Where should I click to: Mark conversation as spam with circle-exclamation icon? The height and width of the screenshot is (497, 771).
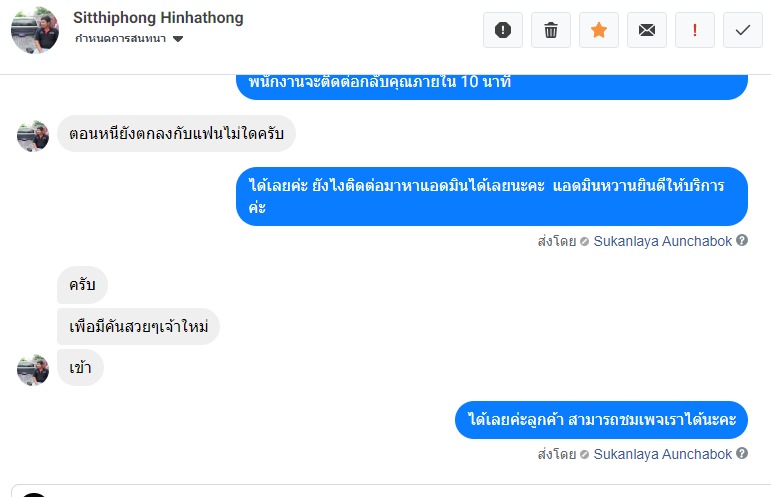click(x=502, y=30)
